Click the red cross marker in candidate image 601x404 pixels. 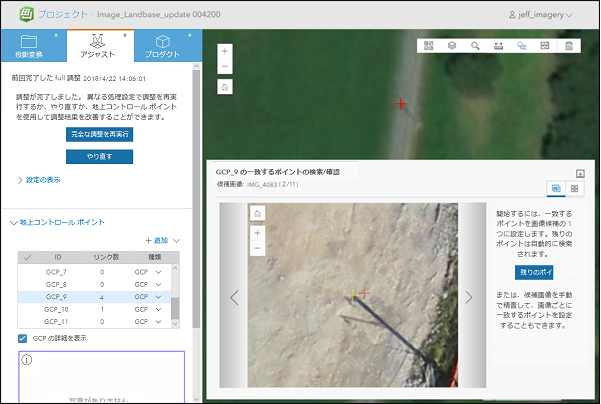(x=364, y=294)
